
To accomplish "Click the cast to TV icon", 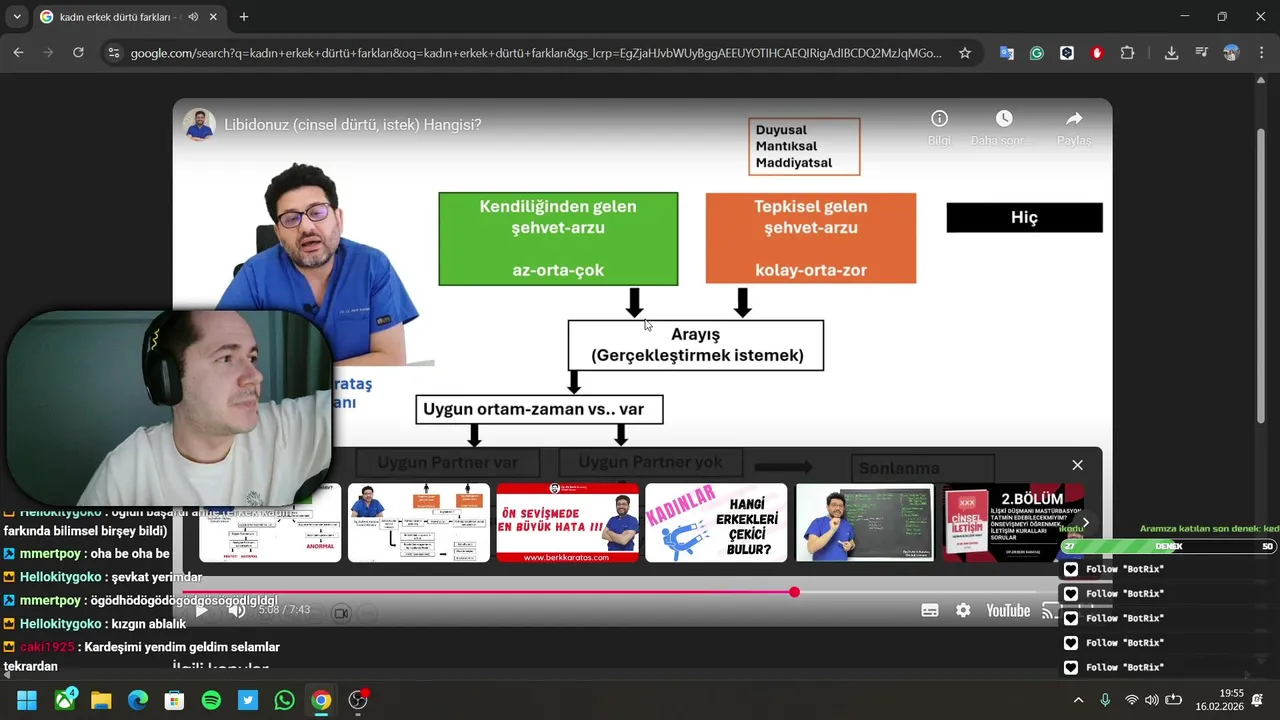I will pos(1050,610).
